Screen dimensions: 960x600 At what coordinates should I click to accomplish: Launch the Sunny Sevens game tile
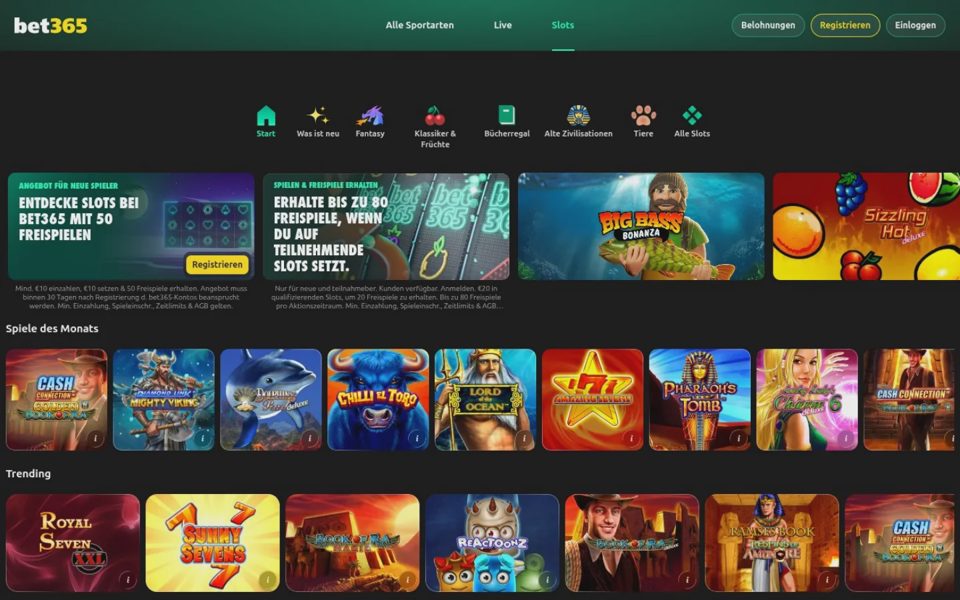coord(212,542)
